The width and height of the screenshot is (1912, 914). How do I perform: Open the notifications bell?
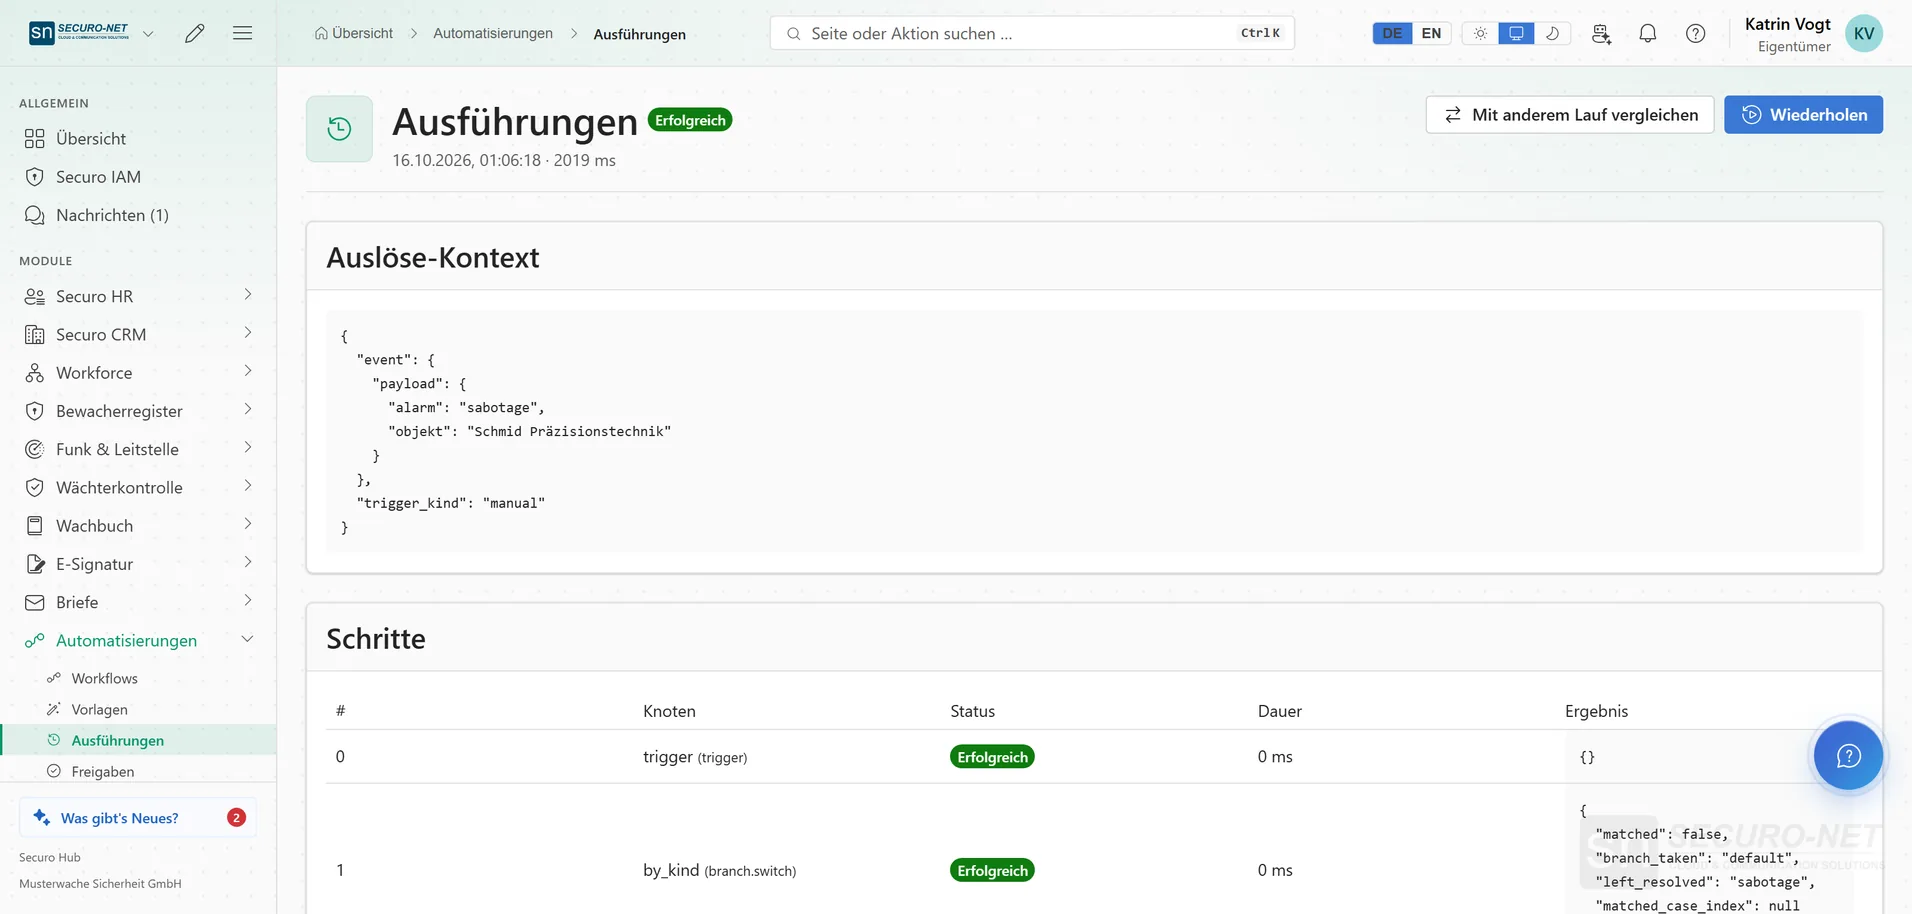[x=1648, y=33]
